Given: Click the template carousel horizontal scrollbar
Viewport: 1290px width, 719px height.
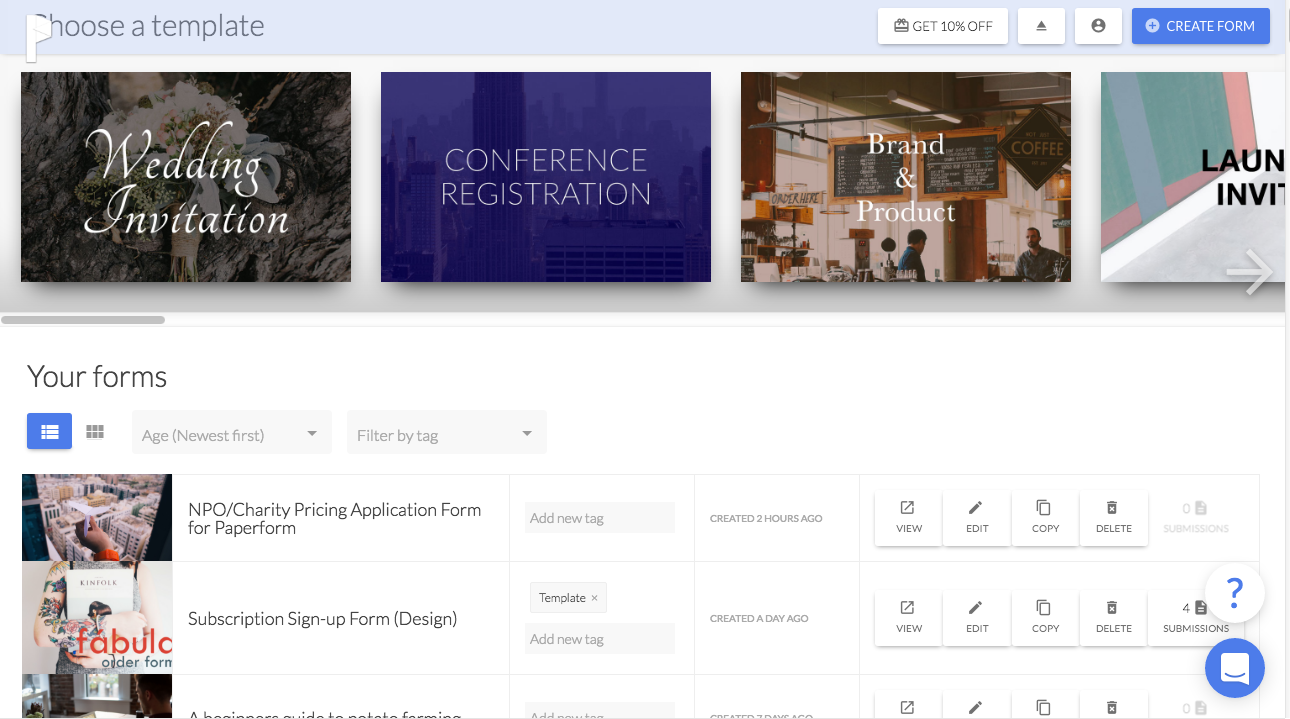Looking at the screenshot, I should click(x=83, y=320).
